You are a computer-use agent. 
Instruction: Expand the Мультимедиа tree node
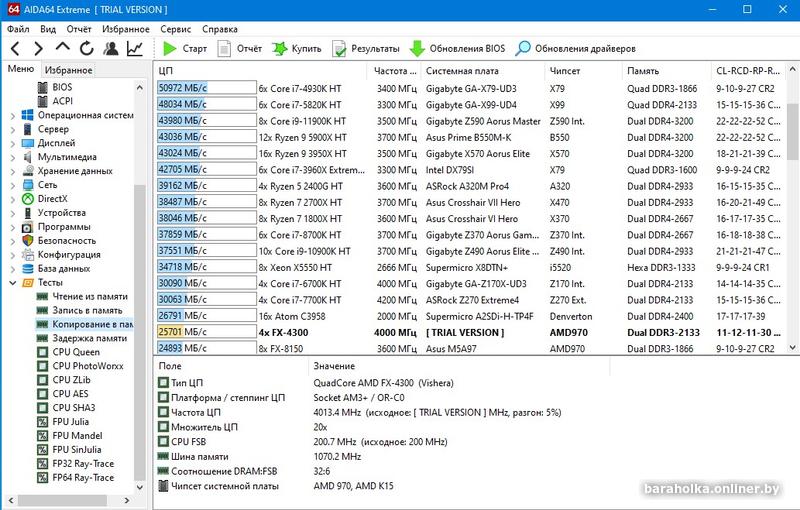pos(13,158)
